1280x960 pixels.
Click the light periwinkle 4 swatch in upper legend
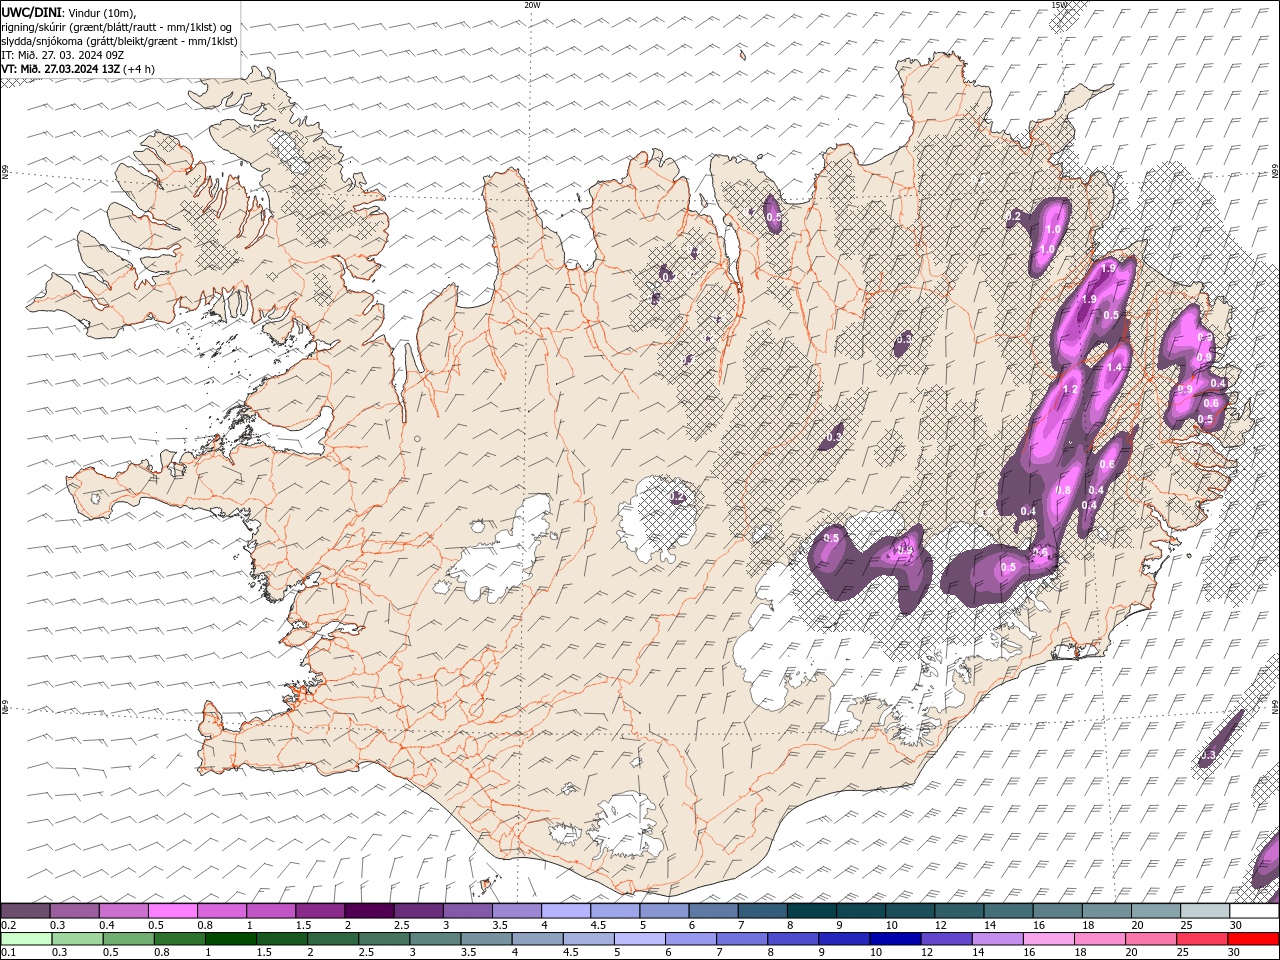[566, 911]
